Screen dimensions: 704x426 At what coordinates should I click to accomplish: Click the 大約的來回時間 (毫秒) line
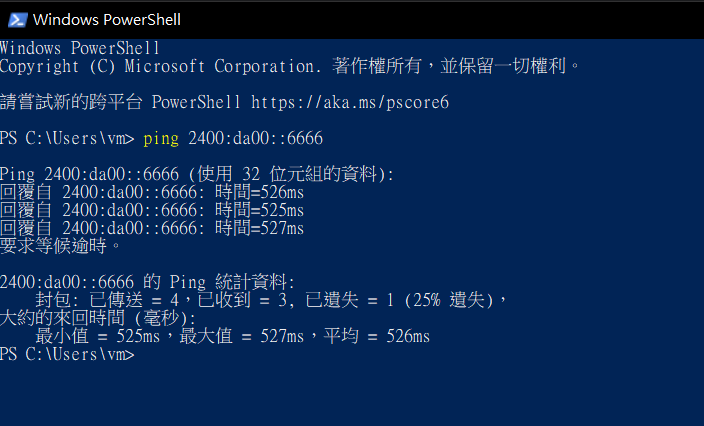pyautogui.click(x=98, y=318)
